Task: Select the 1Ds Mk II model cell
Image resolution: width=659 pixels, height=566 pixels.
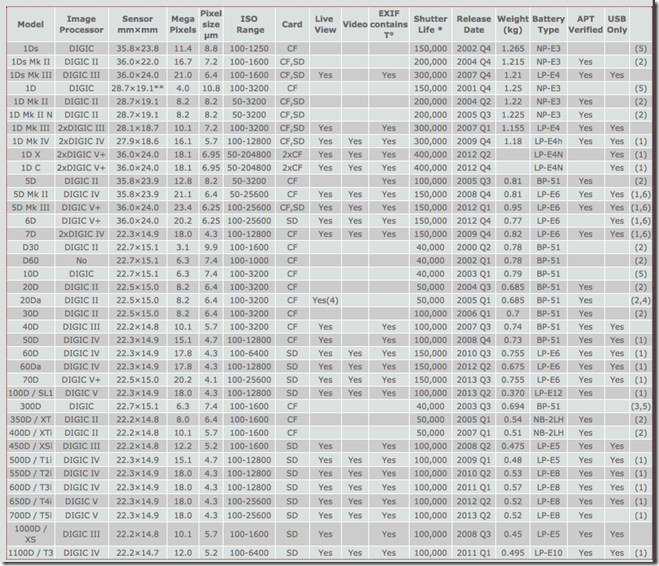Action: pyautogui.click(x=31, y=62)
